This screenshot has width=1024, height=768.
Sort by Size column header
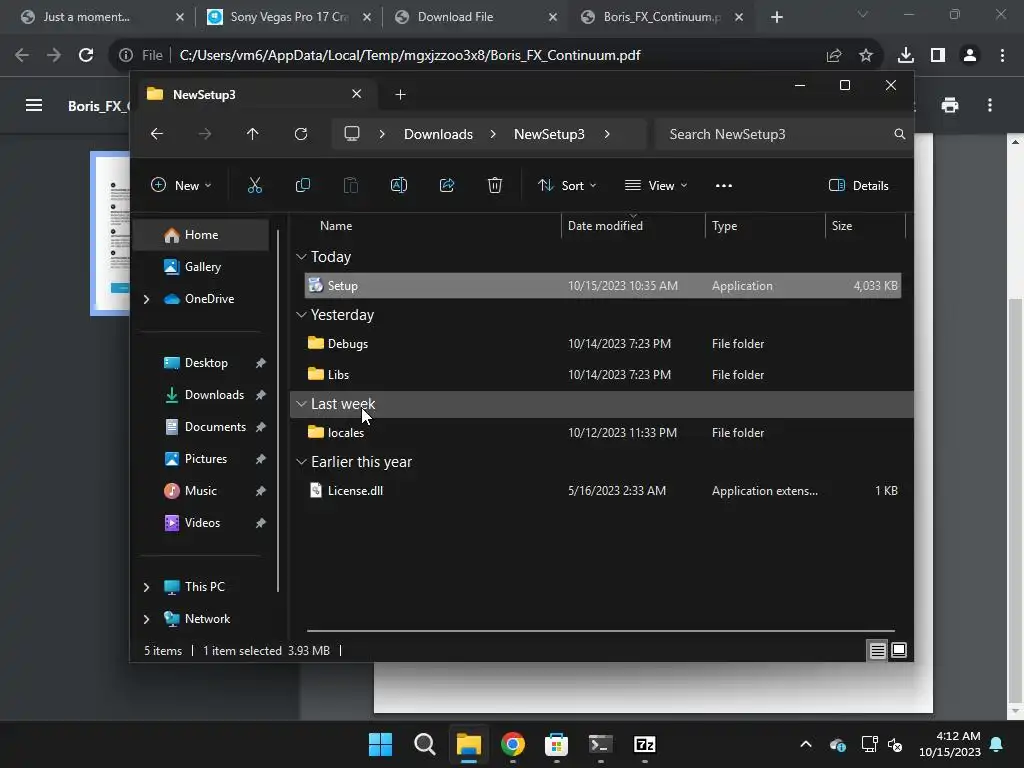842,226
